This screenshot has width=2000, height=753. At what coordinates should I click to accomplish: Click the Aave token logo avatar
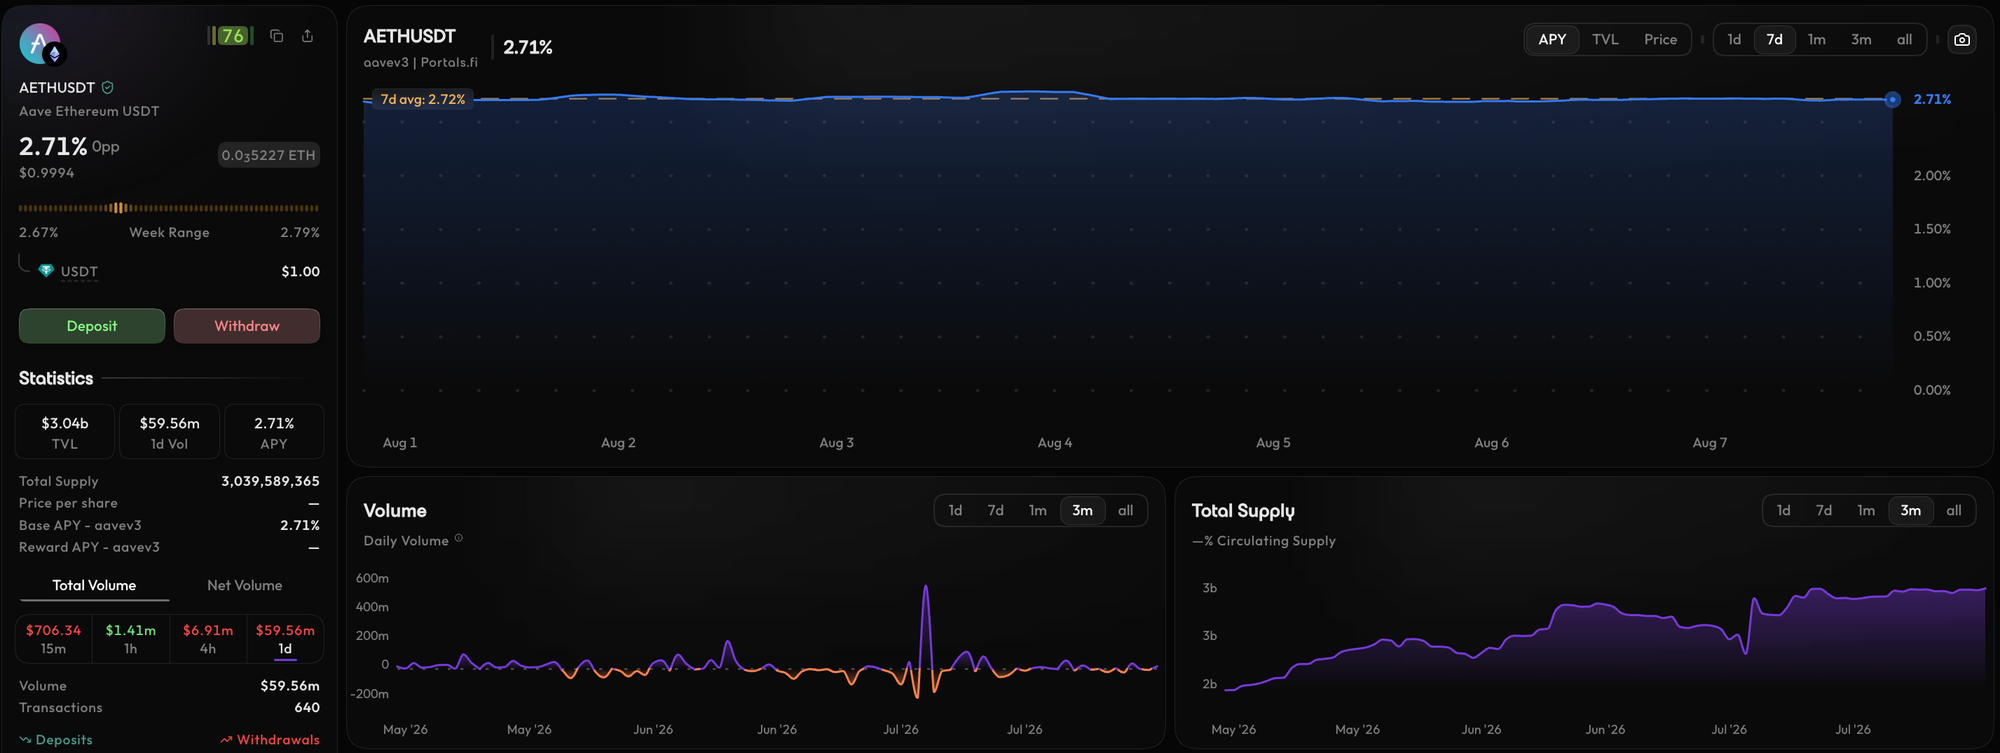click(40, 44)
